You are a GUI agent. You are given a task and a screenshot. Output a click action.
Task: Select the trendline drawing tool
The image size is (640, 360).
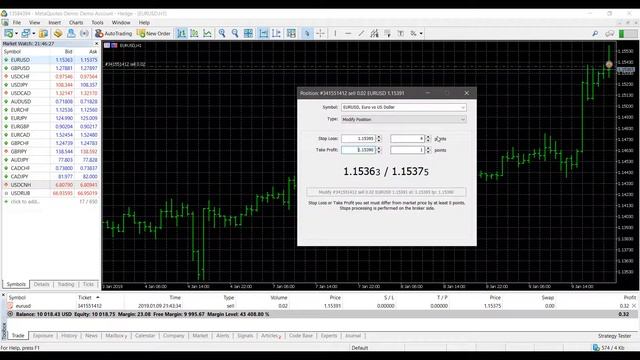(x=361, y=33)
